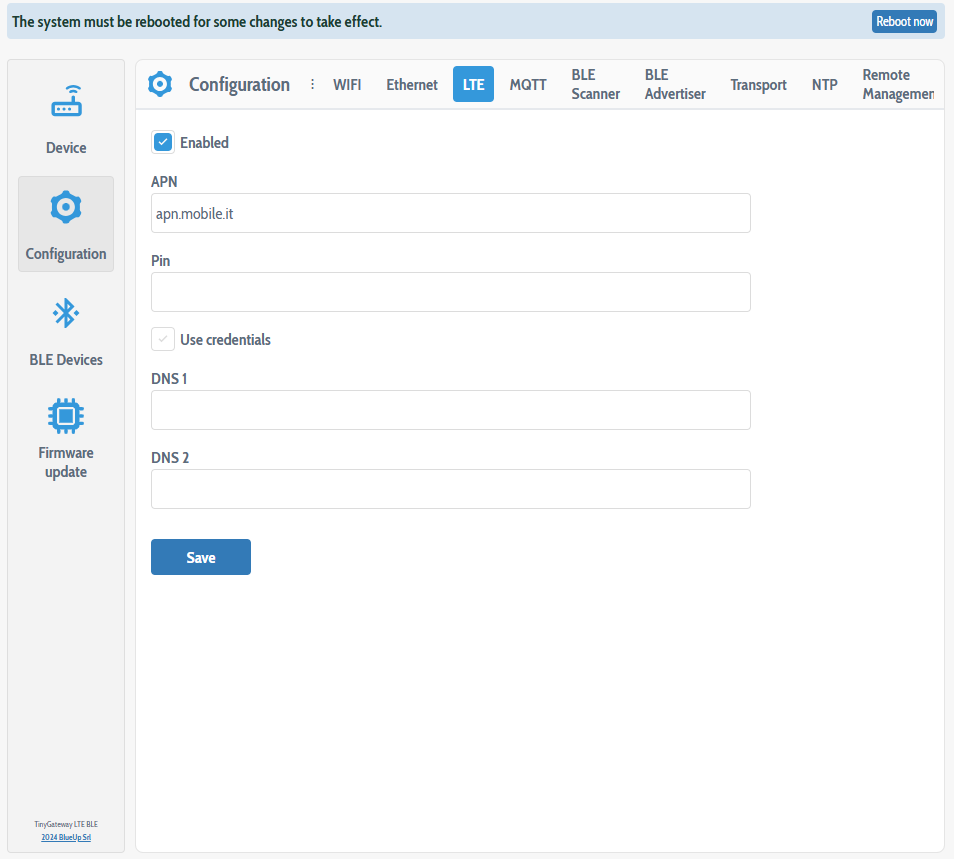This screenshot has height=859, width=954.
Task: Click into the DNS 1 input field
Action: point(450,410)
